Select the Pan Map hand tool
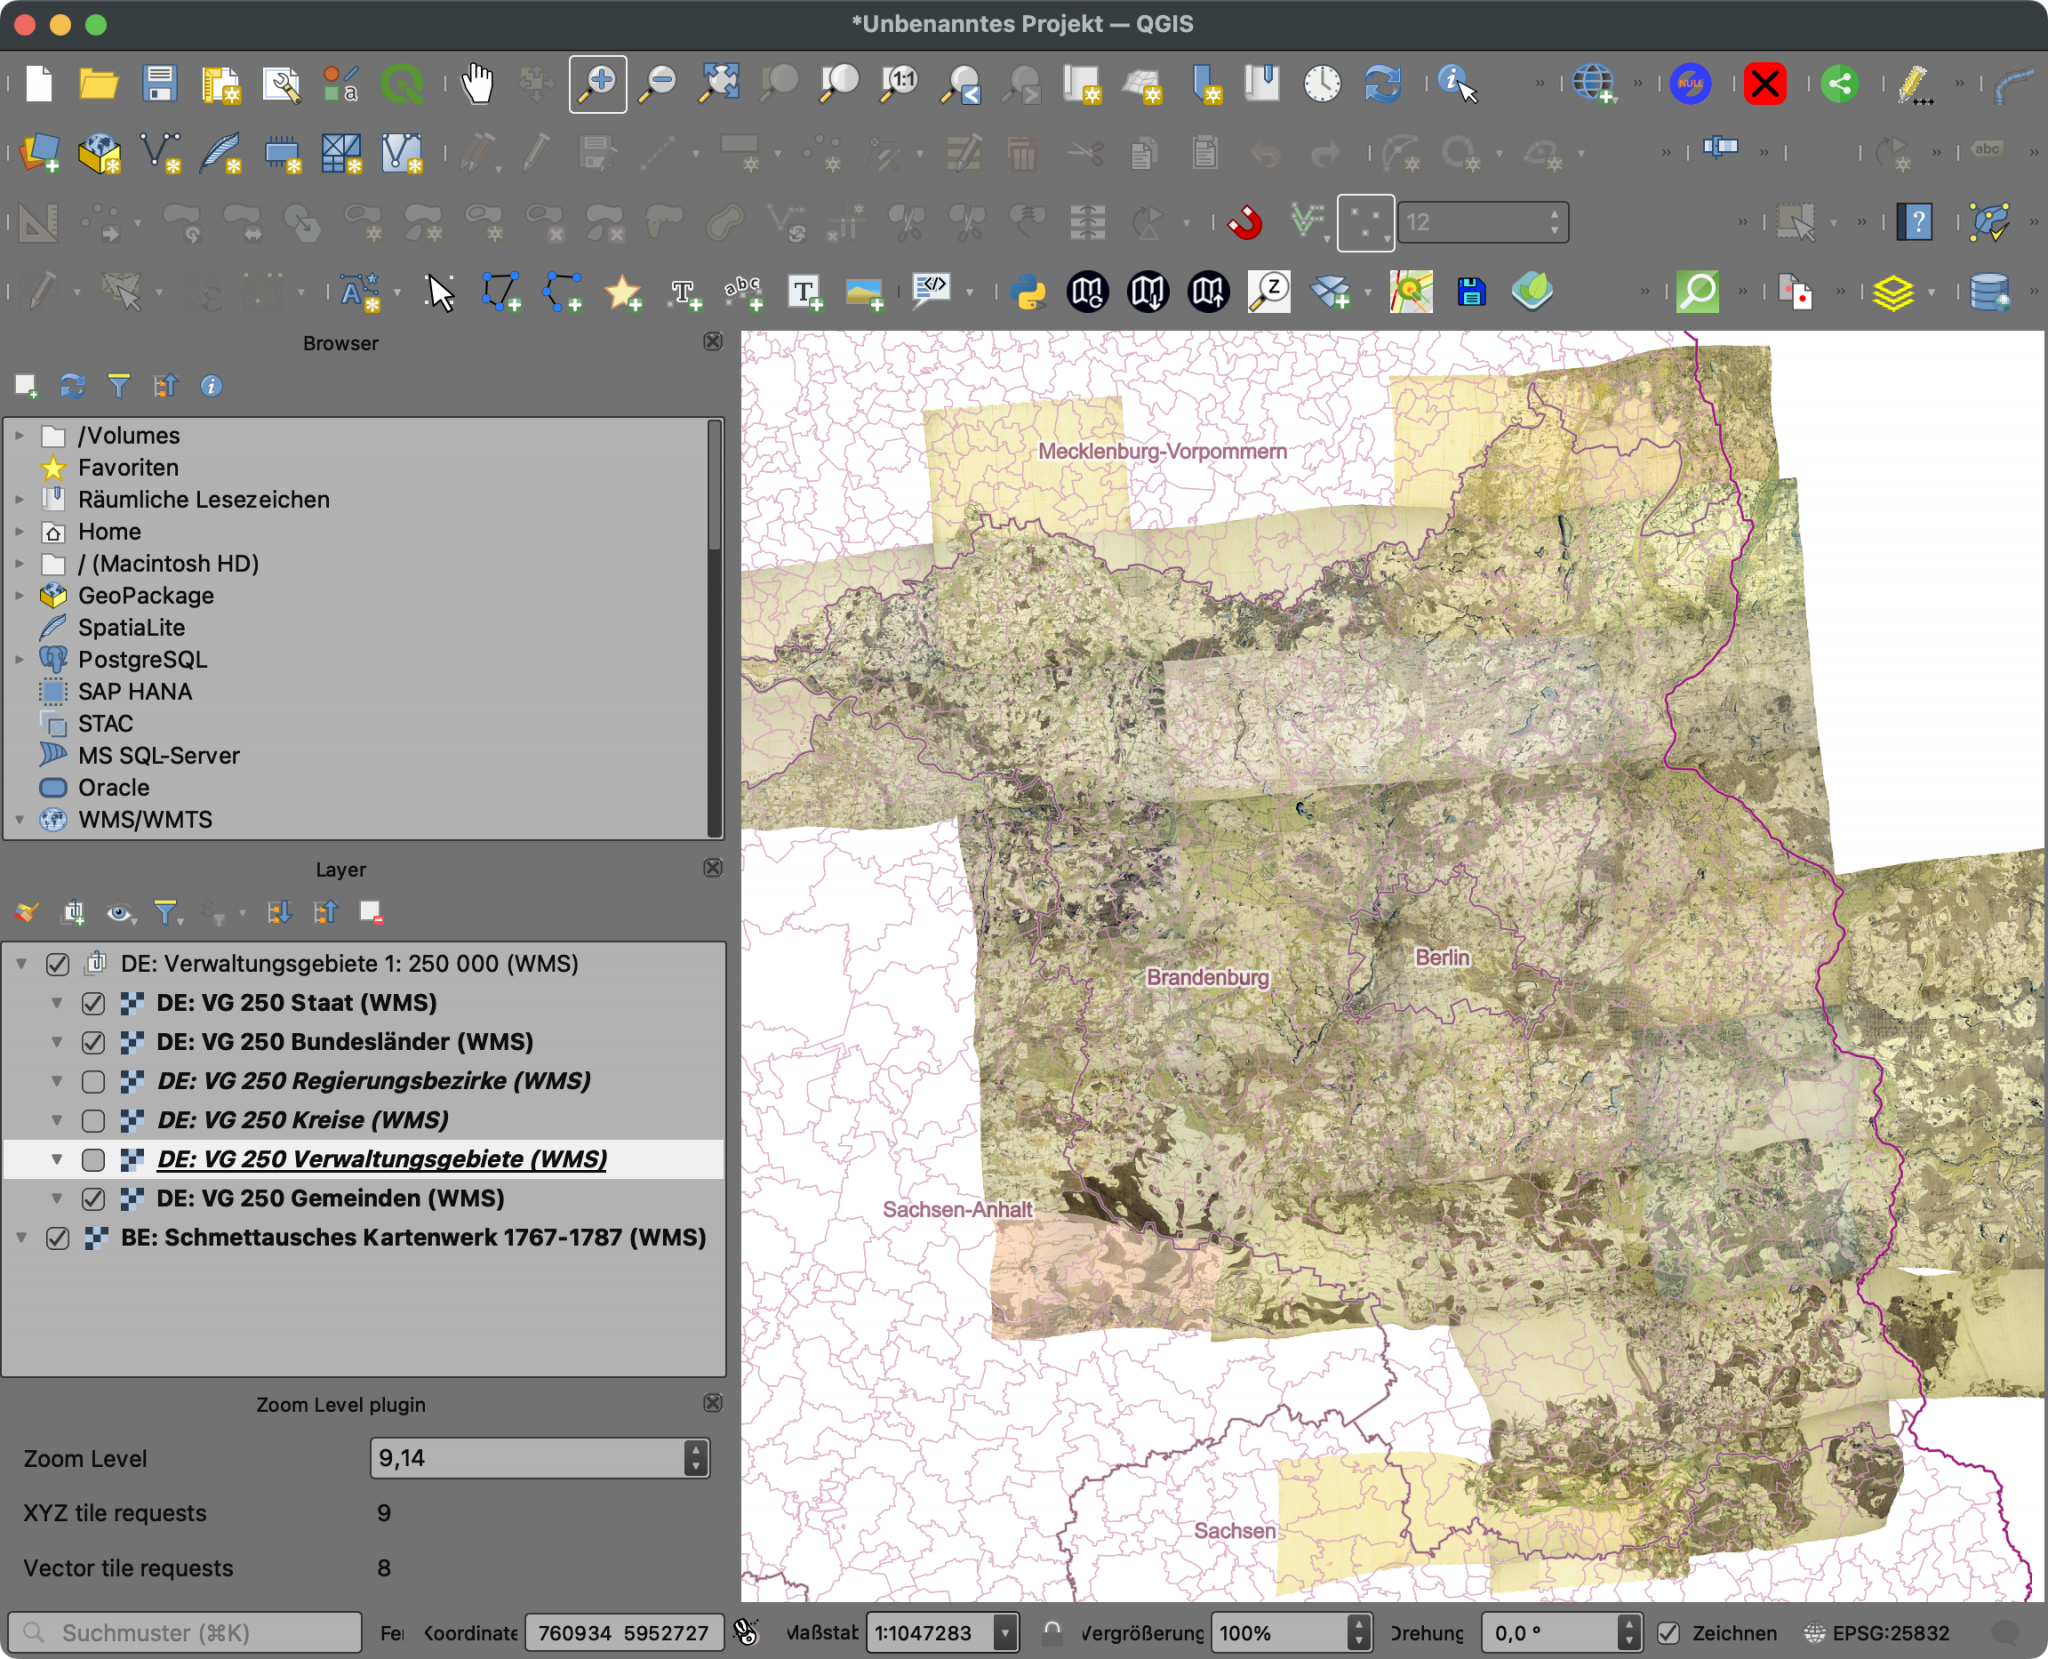The width and height of the screenshot is (2048, 1659). click(x=477, y=84)
